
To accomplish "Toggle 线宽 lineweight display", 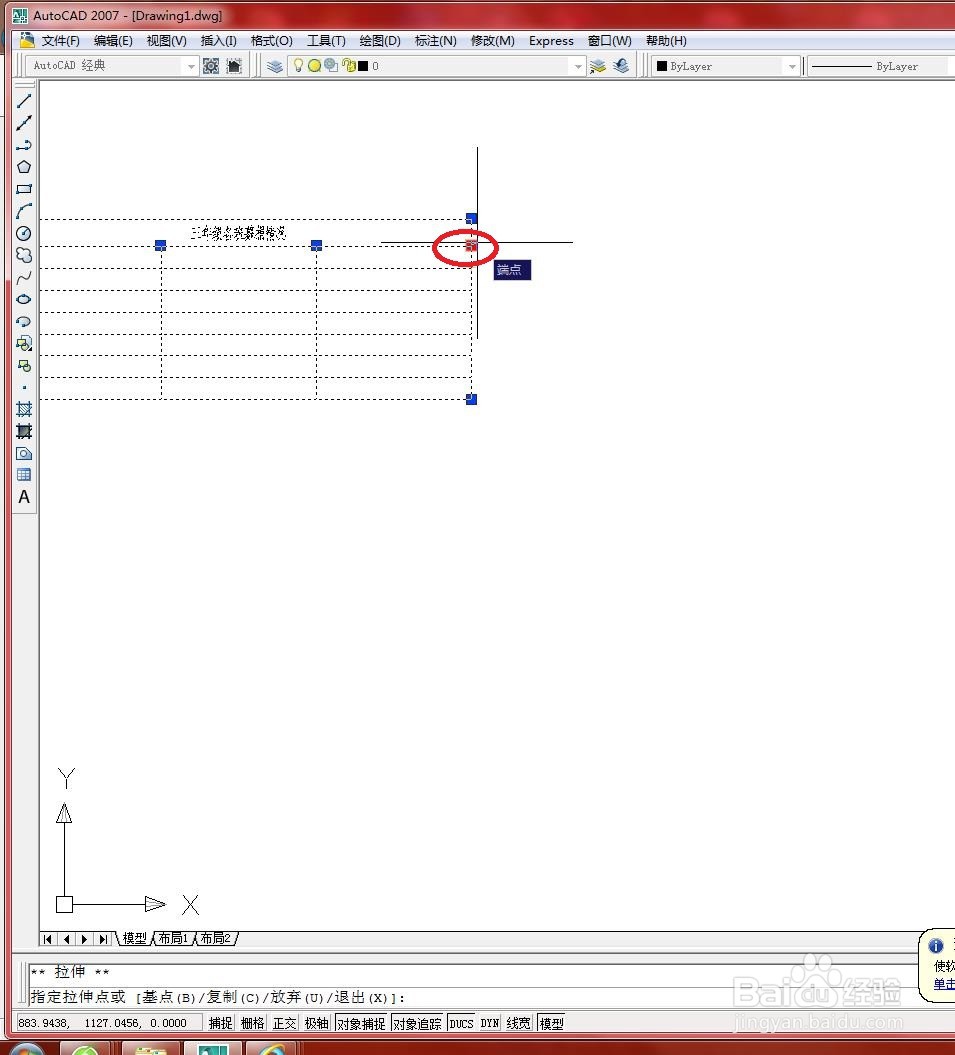I will 518,1023.
